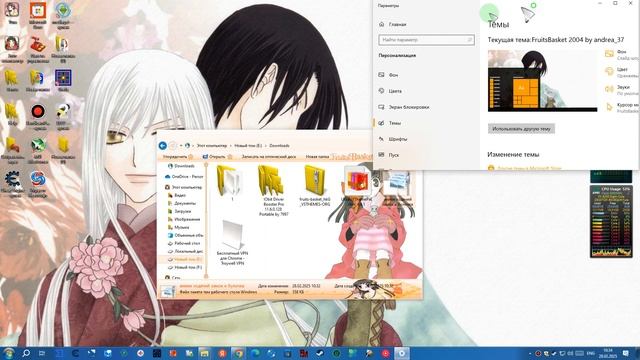Viewport: 640px width, 360px height.
Task: Open theme Фон option icon on right
Action: pos(609,54)
